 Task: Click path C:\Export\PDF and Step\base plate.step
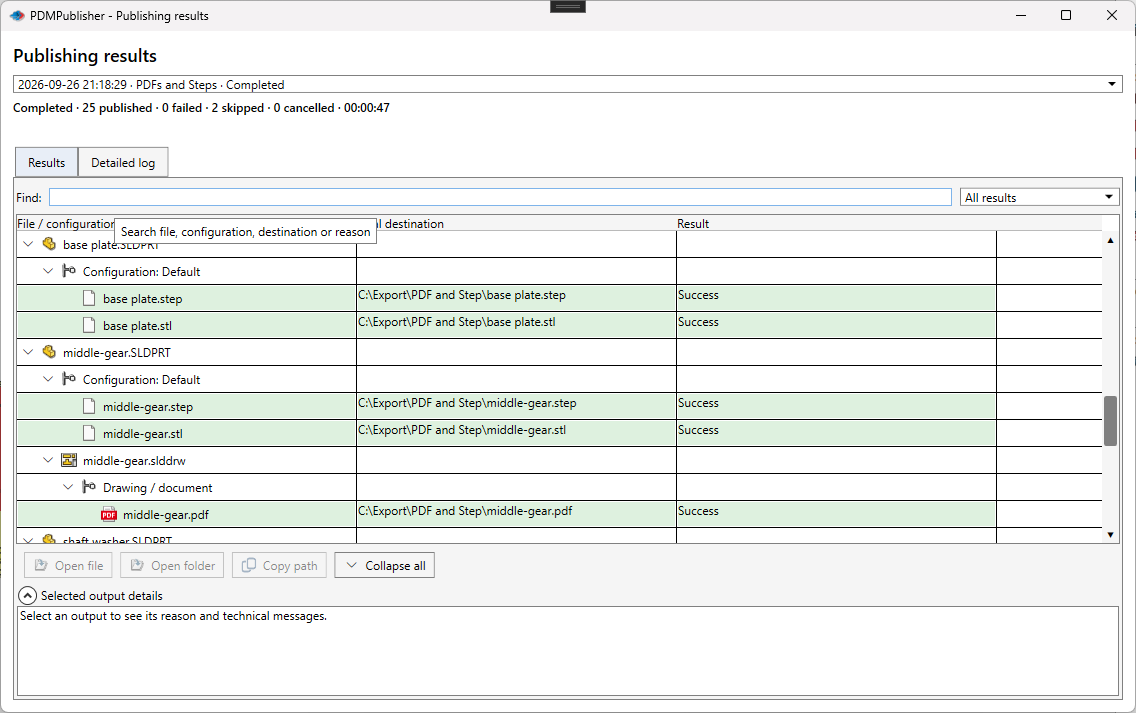[462, 295]
